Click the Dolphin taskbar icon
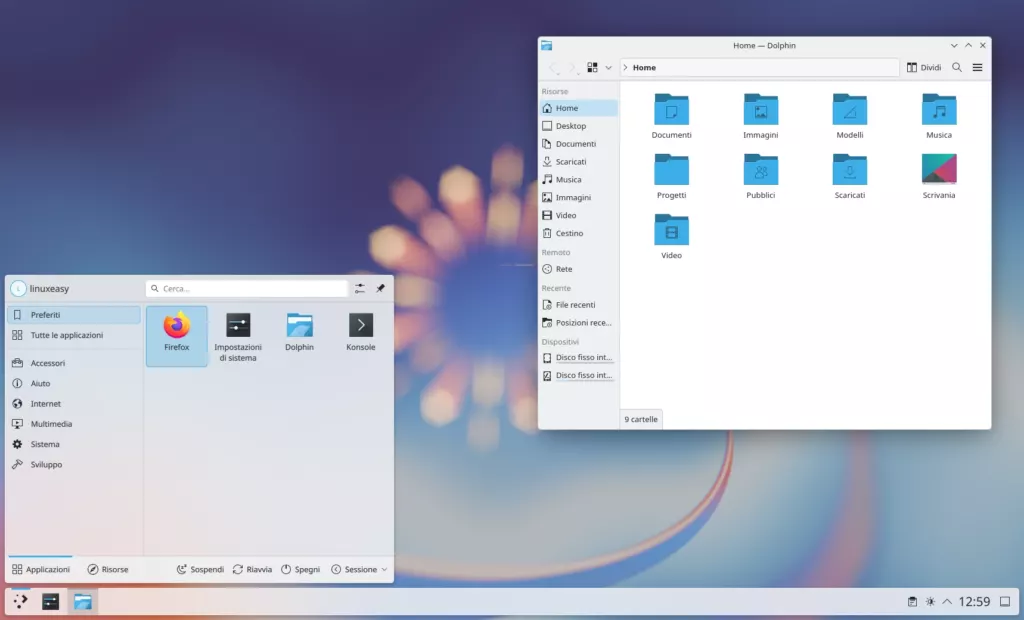Screen dimensions: 1024x620 [x=83, y=601]
